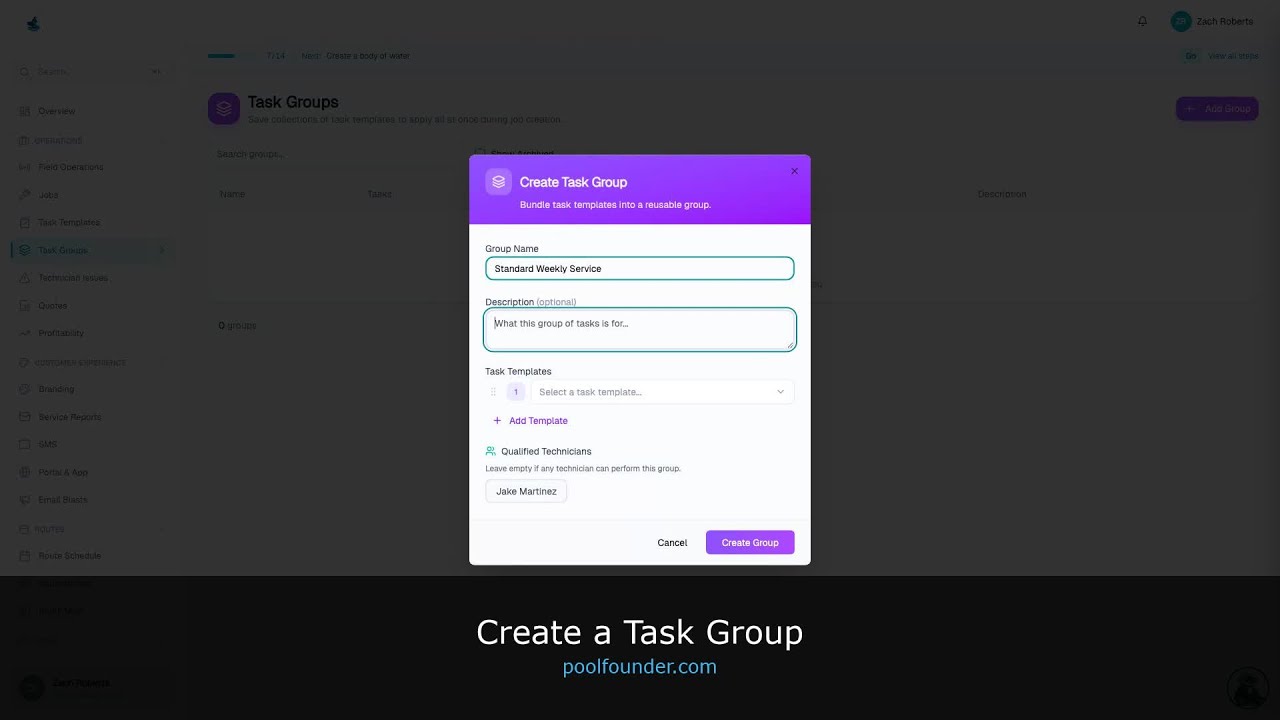Open Technician Issues in the sidebar
The width and height of the screenshot is (1280, 720).
tap(73, 278)
